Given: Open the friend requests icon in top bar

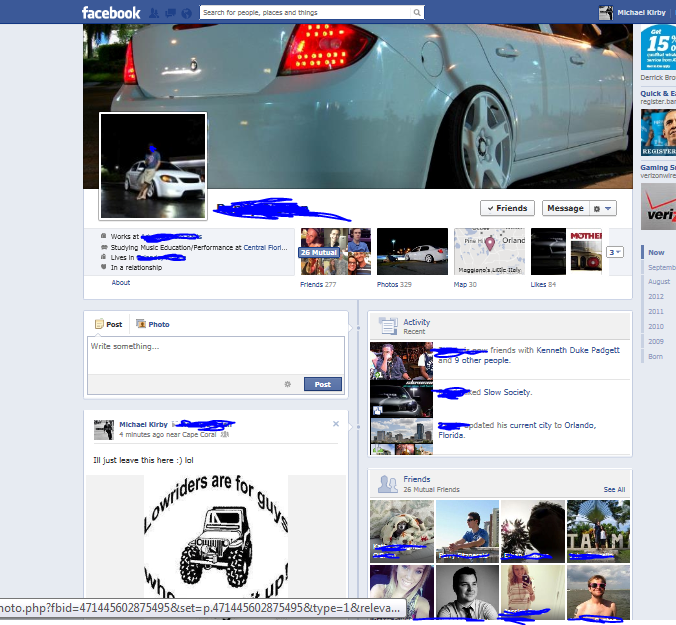Looking at the screenshot, I should pyautogui.click(x=154, y=13).
